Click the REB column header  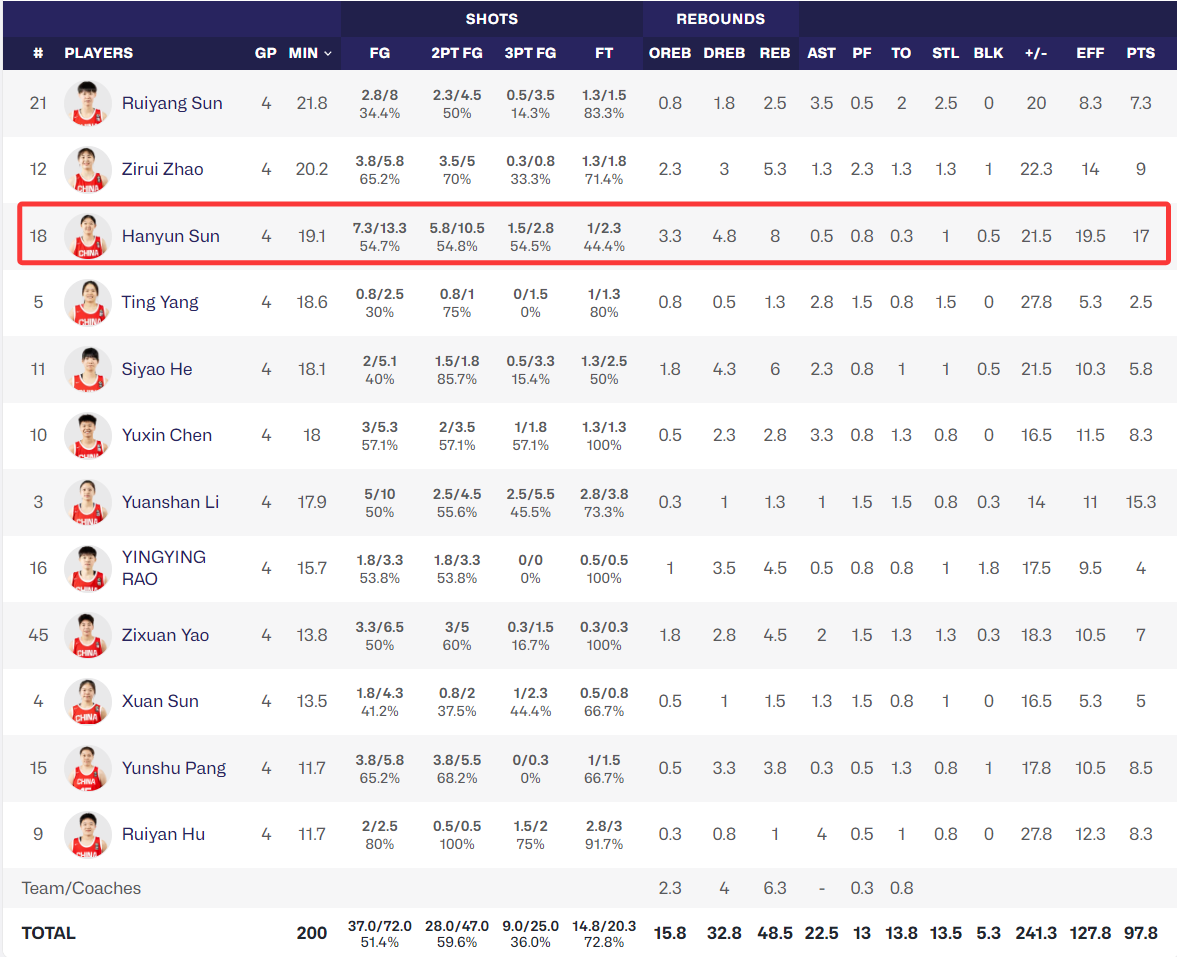(x=775, y=53)
